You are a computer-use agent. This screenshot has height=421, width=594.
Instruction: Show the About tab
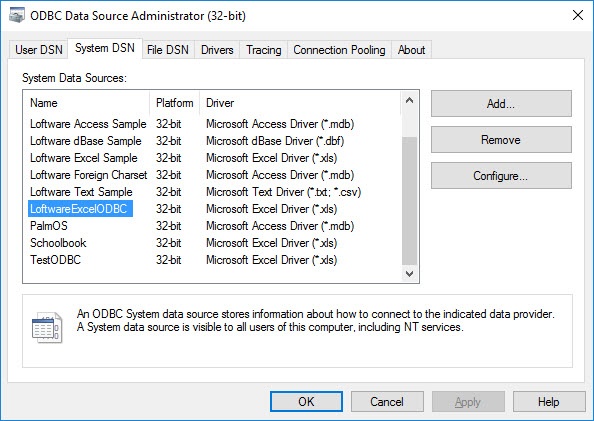411,50
